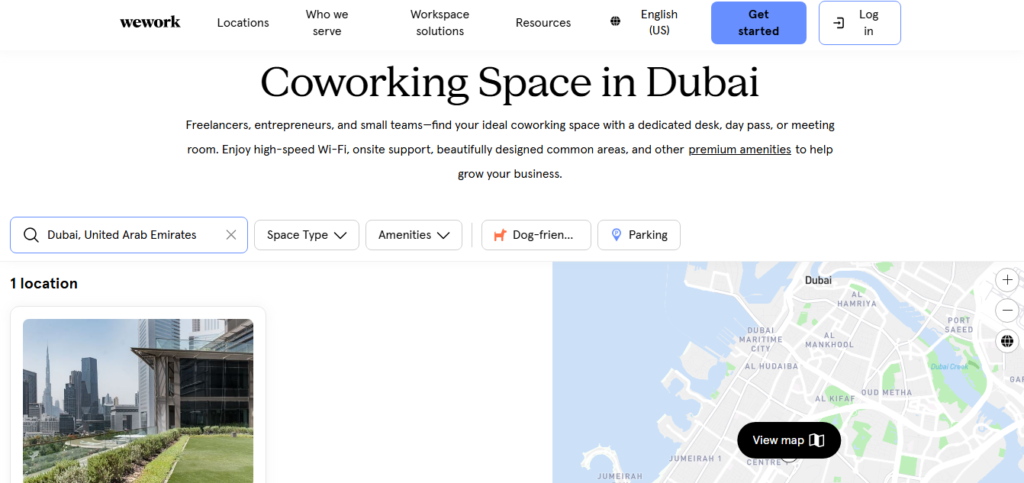Toggle the Dog-friendly filter

click(536, 235)
